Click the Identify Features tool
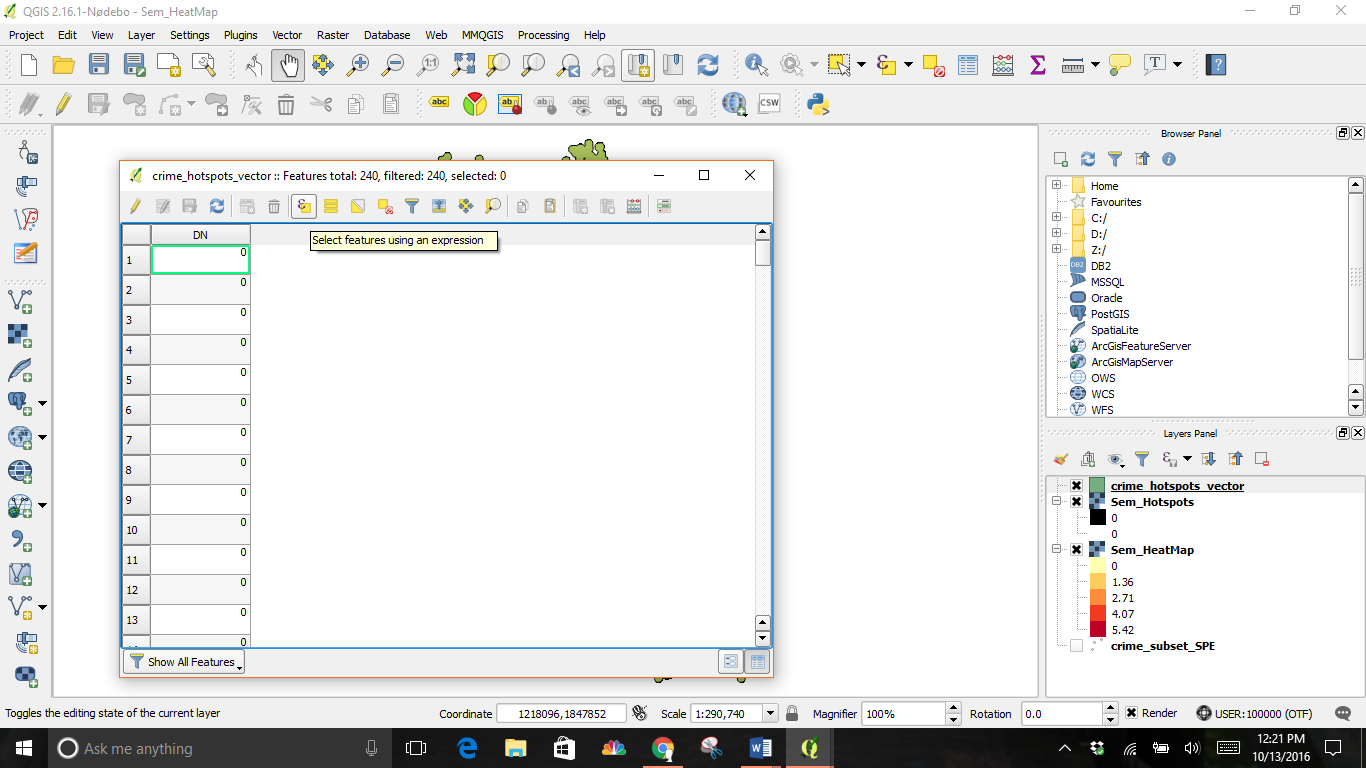Screen dimensions: 1366x768 [755, 65]
